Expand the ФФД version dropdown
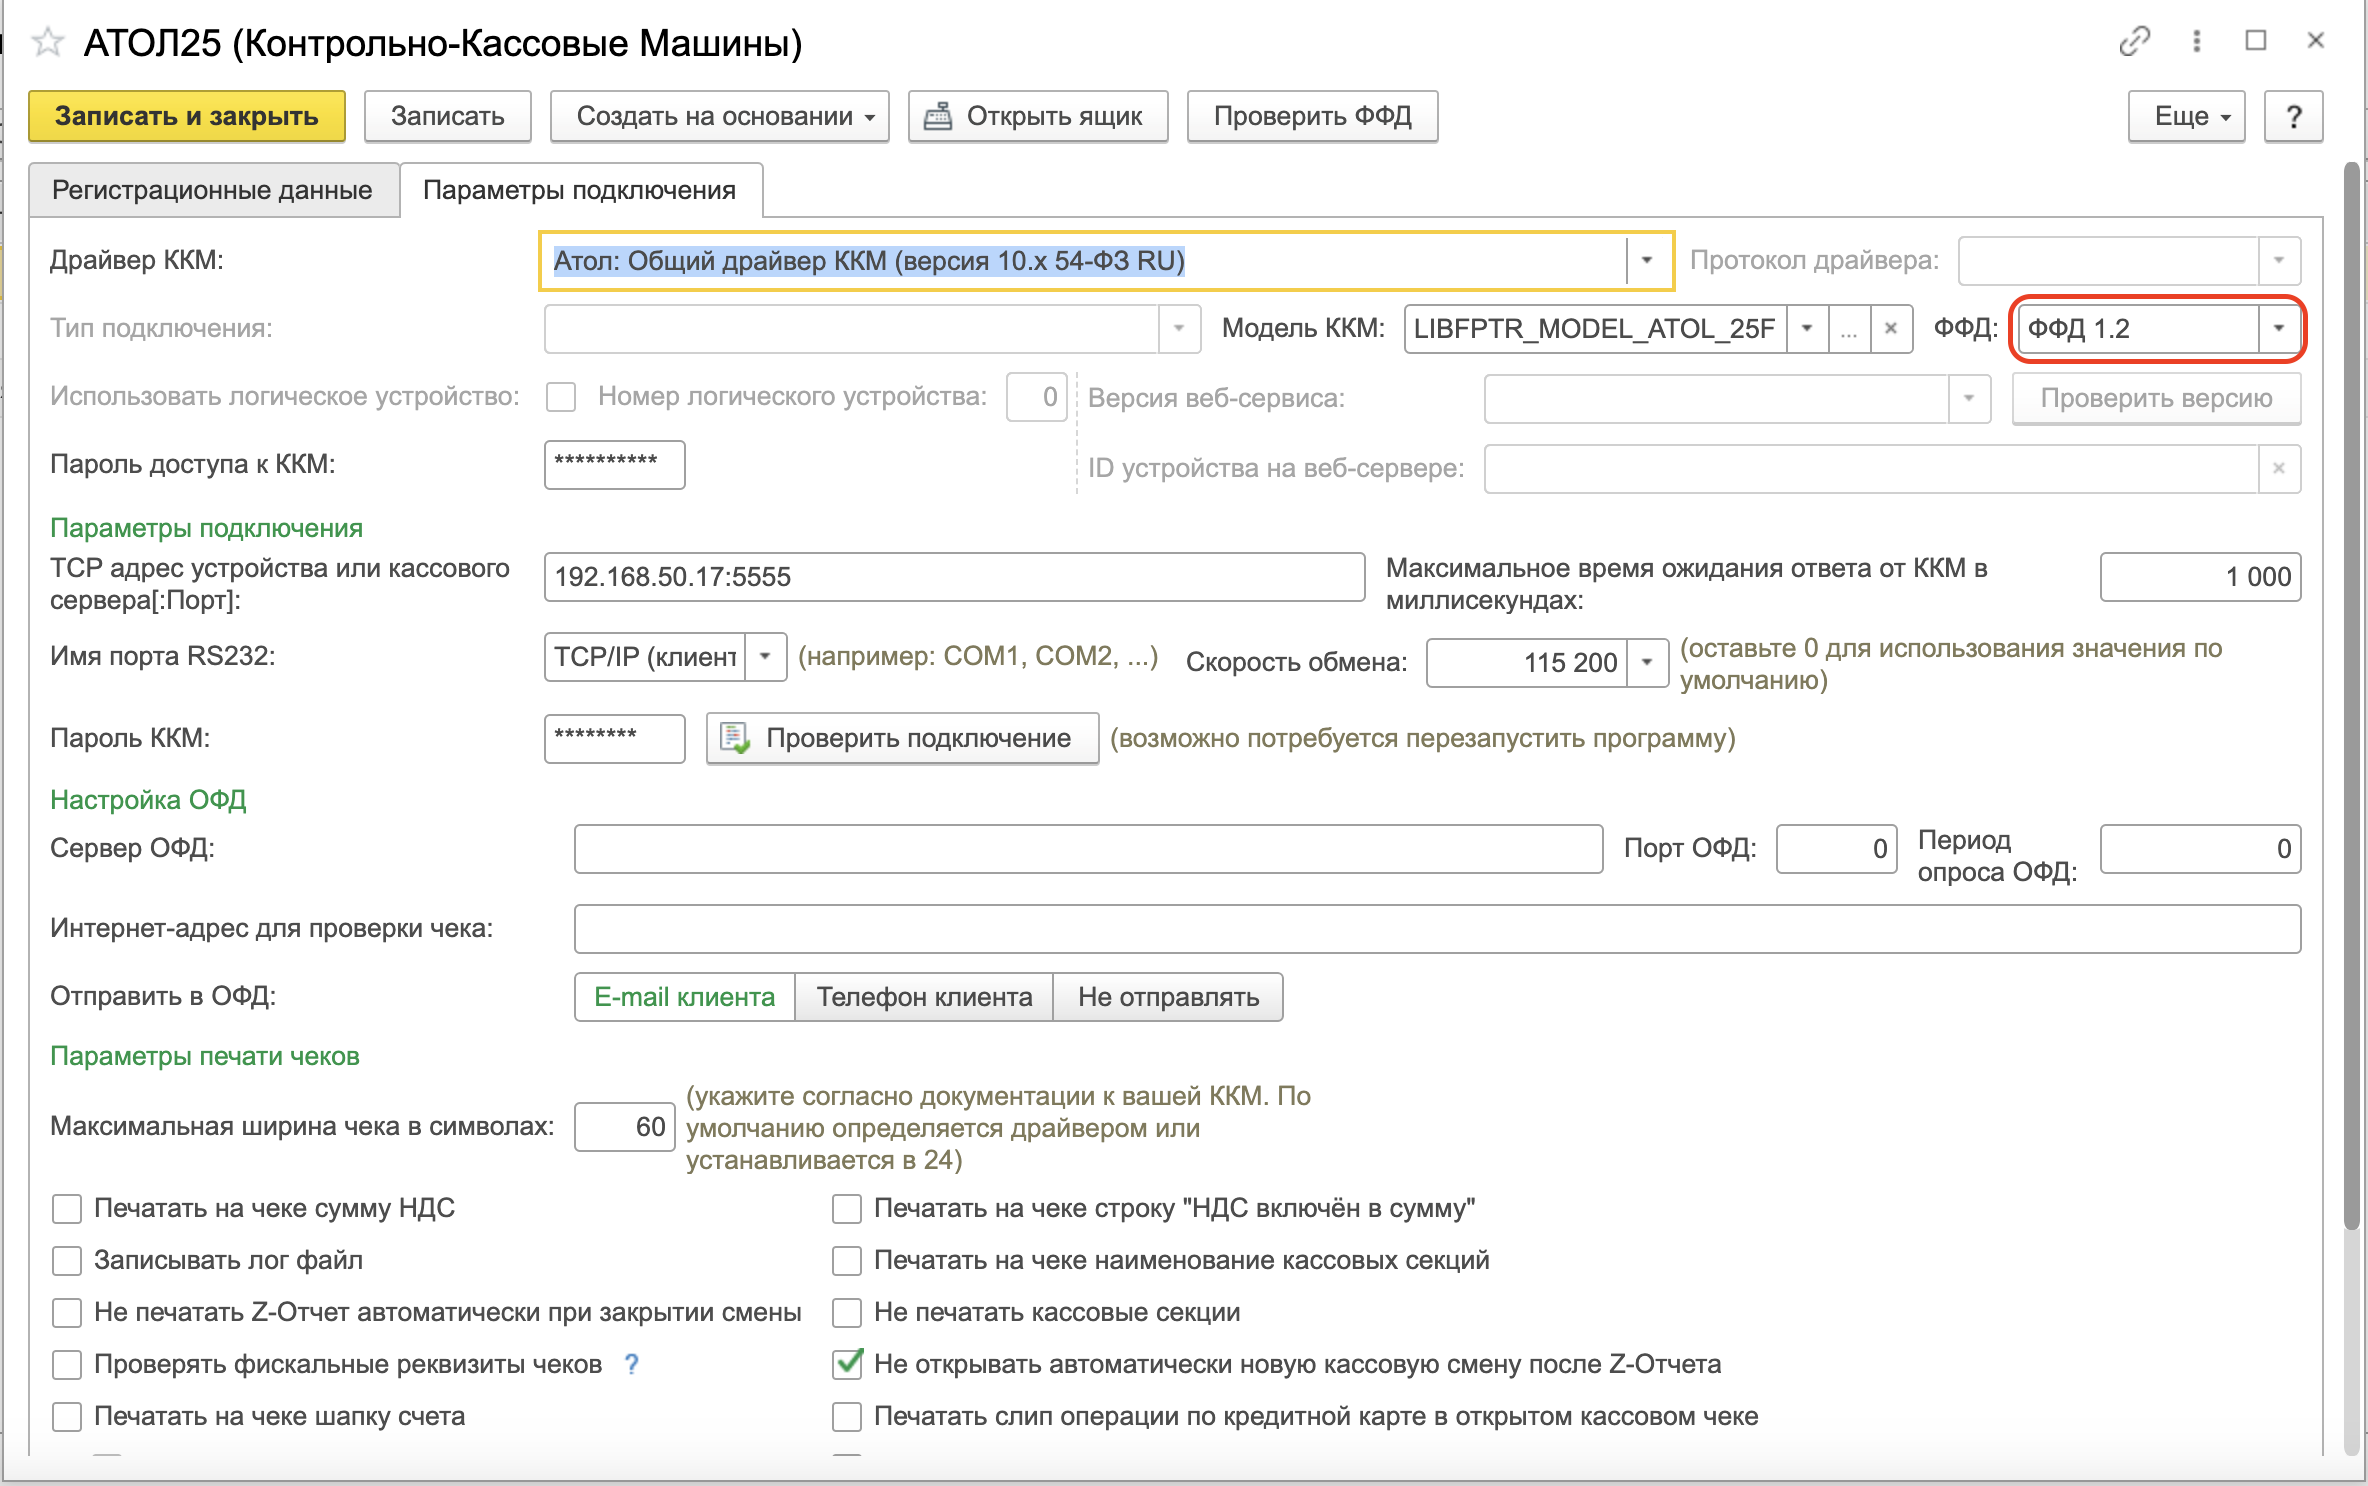The height and width of the screenshot is (1486, 2368). (2279, 329)
